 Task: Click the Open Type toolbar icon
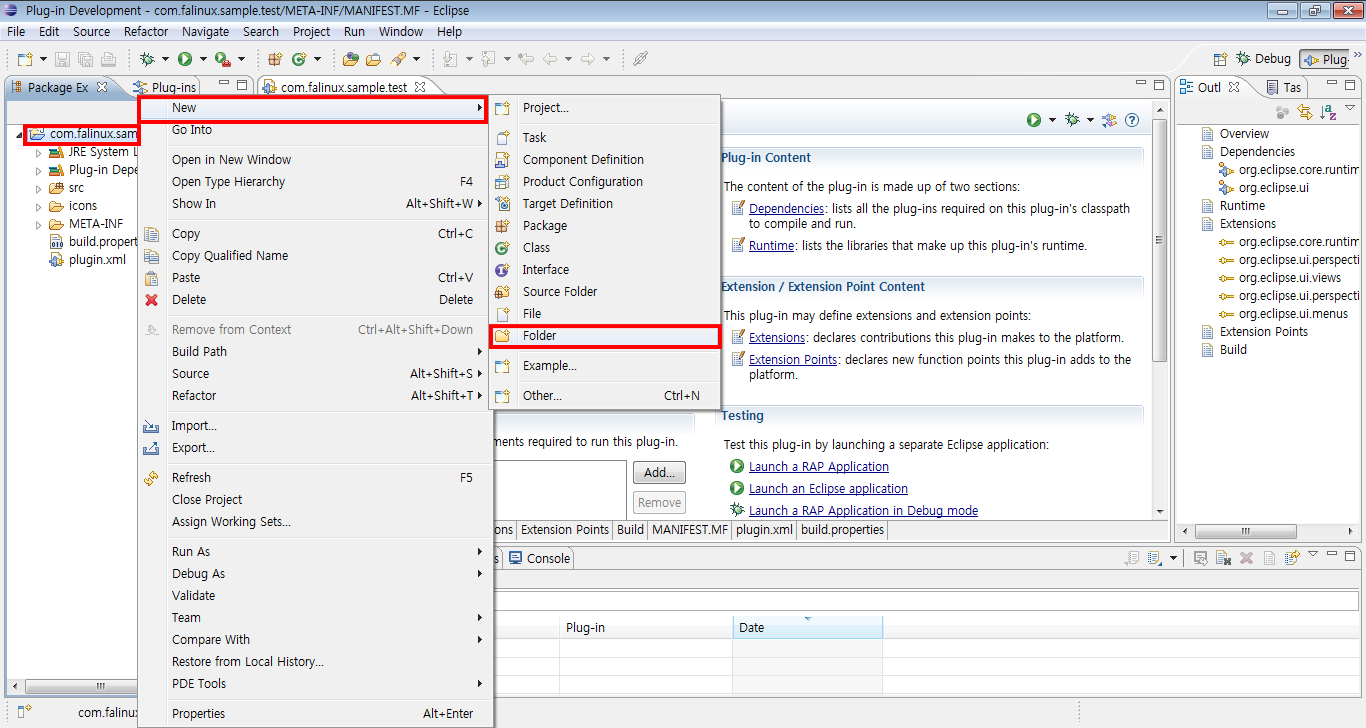(350, 59)
